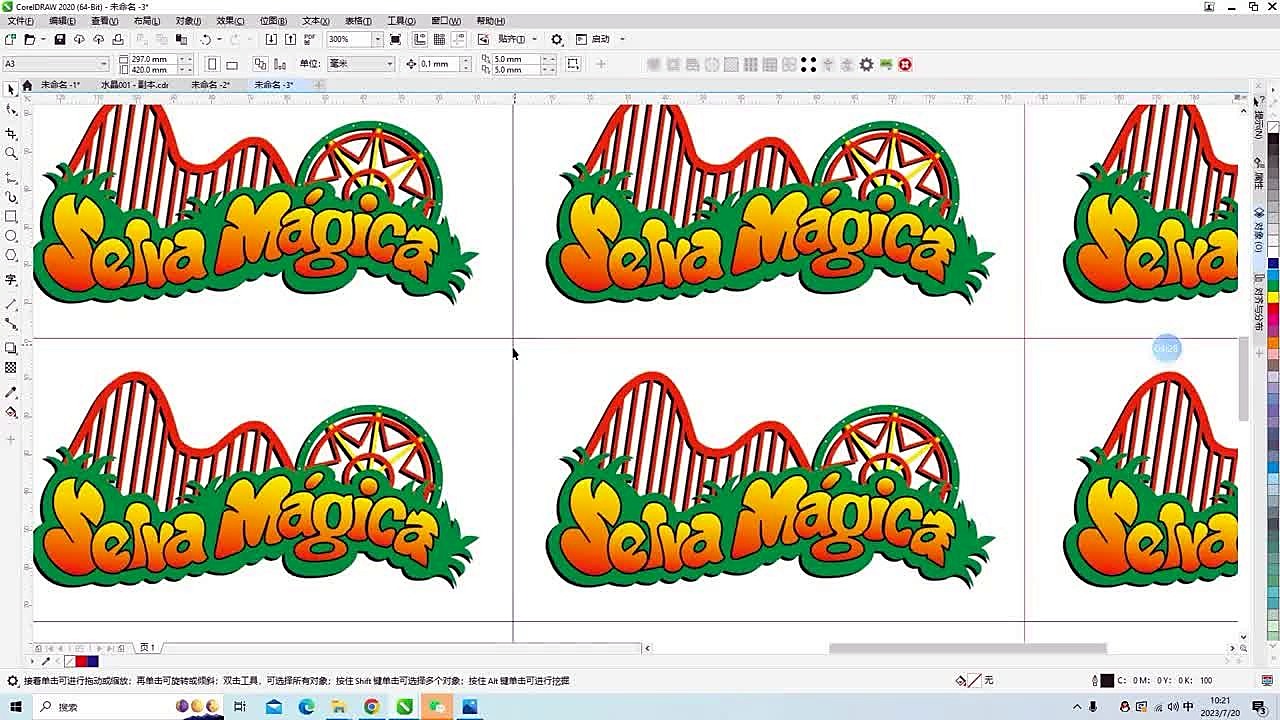Click the Publish to PDF icon

(x=309, y=40)
